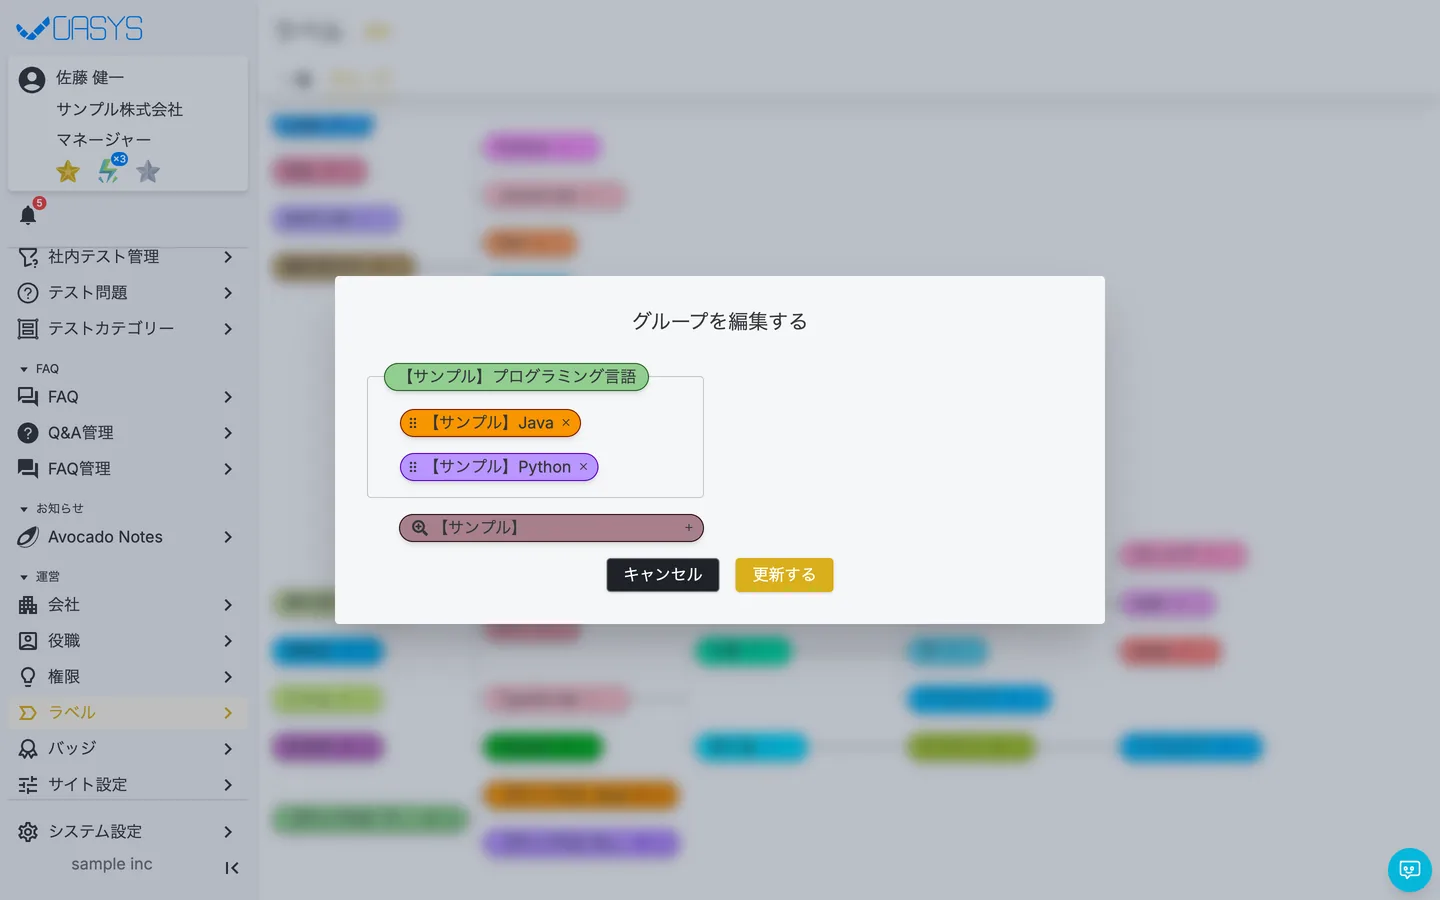The width and height of the screenshot is (1440, 900).
Task: Click the キャンセル button
Action: (663, 575)
